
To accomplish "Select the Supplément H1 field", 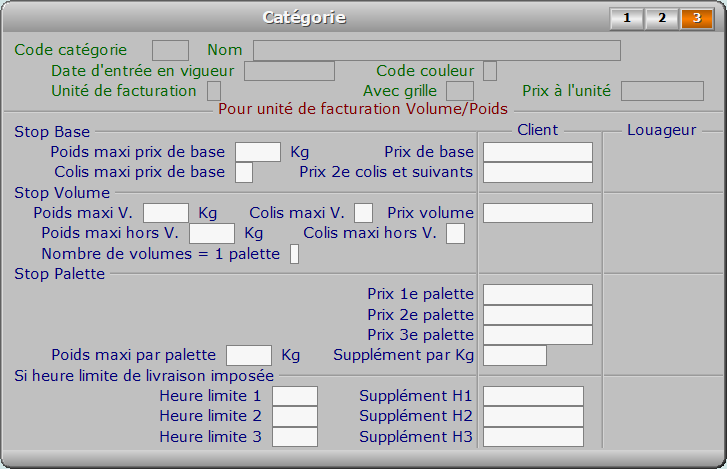I will click(533, 396).
